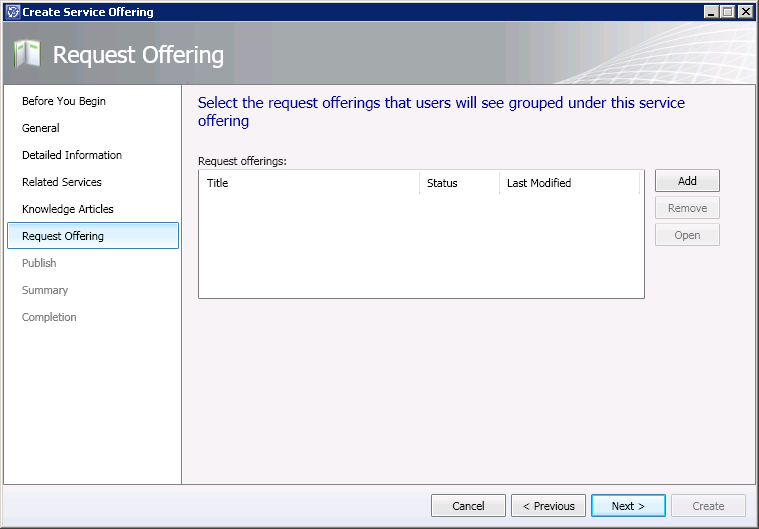Click the Remove button
Image resolution: width=759 pixels, height=529 pixels.
(x=687, y=208)
